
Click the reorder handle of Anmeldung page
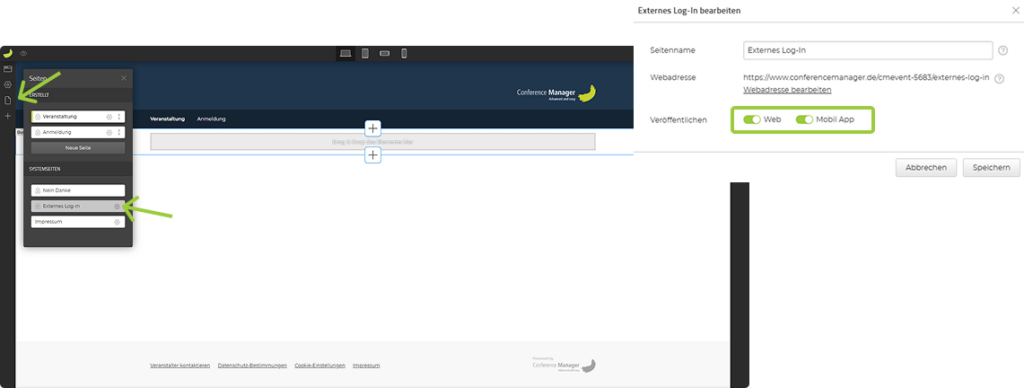click(x=119, y=132)
